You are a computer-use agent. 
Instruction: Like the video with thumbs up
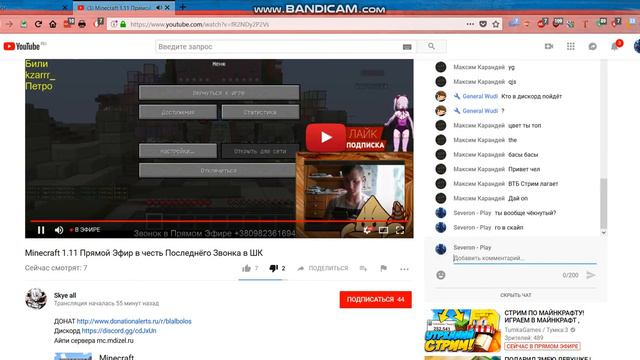246,268
